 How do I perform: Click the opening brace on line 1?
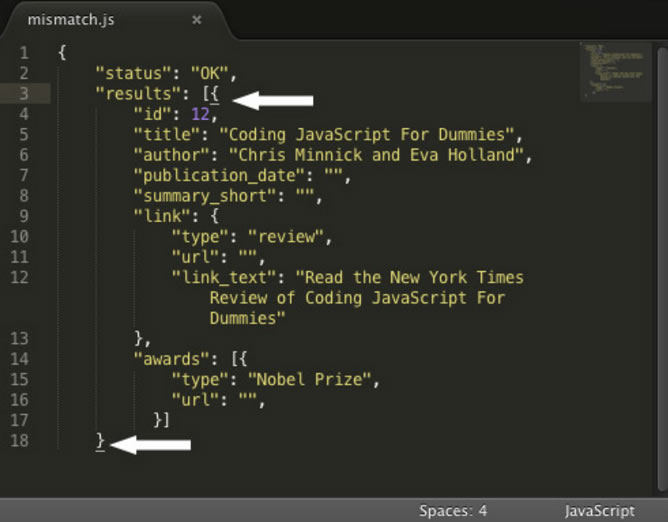(x=62, y=53)
